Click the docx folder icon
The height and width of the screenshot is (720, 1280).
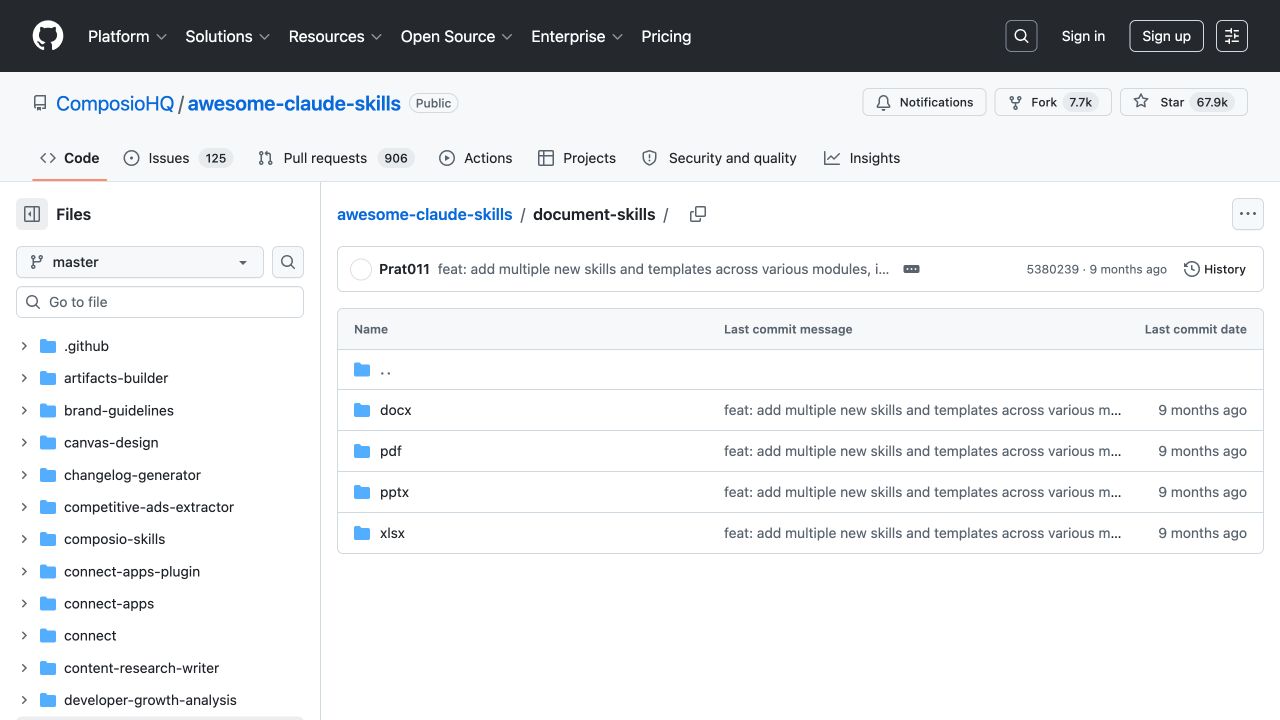point(362,410)
